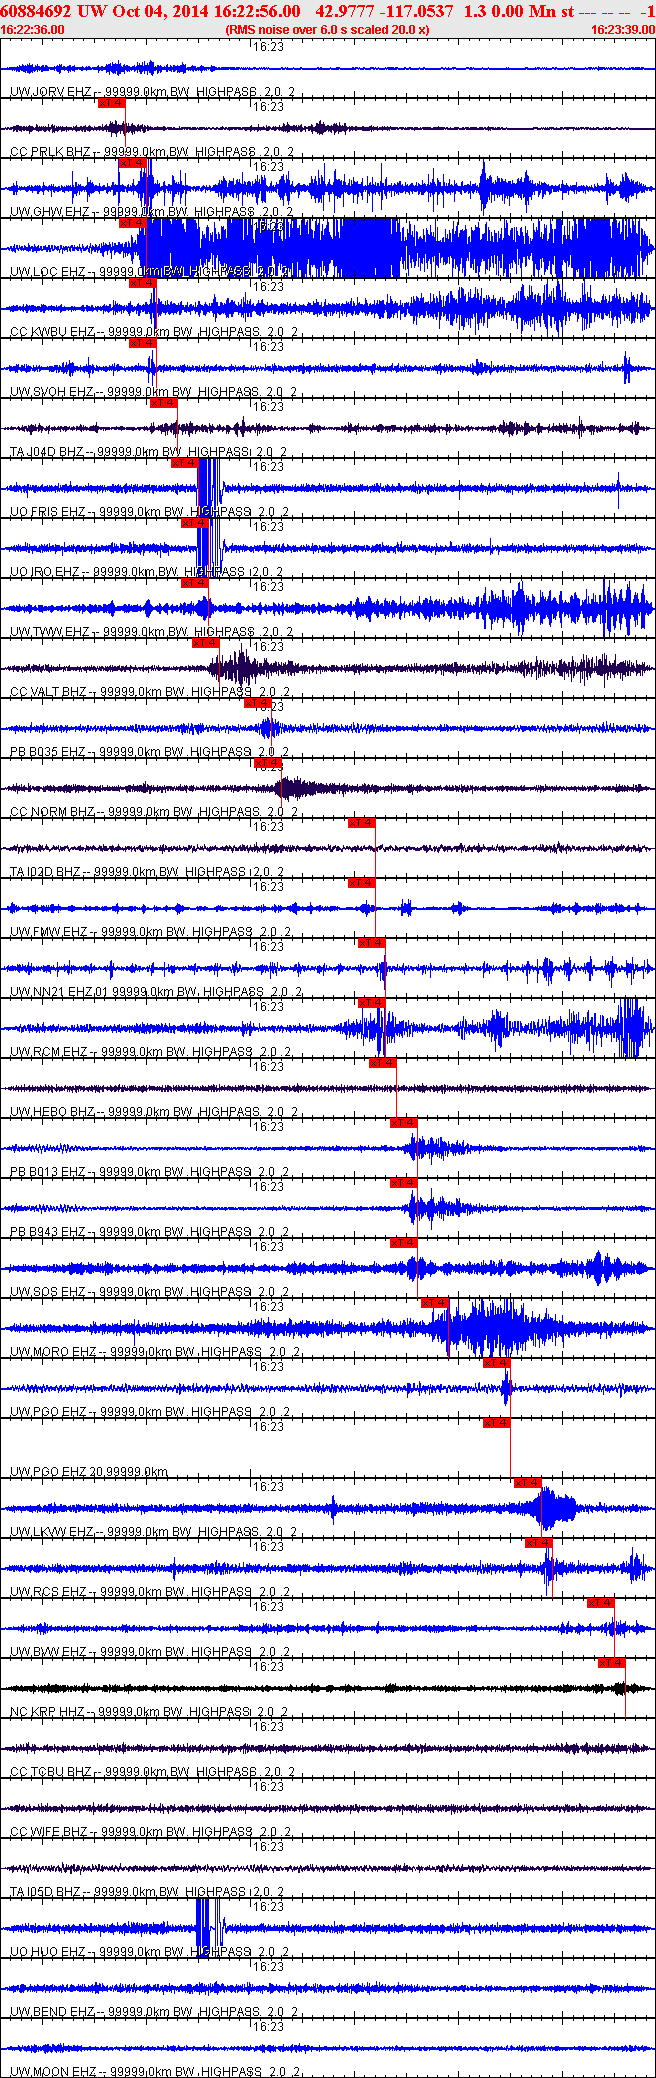Click red pick flag on TA.I02D trace
Screen dimensions: 656x2078
coord(361,823)
